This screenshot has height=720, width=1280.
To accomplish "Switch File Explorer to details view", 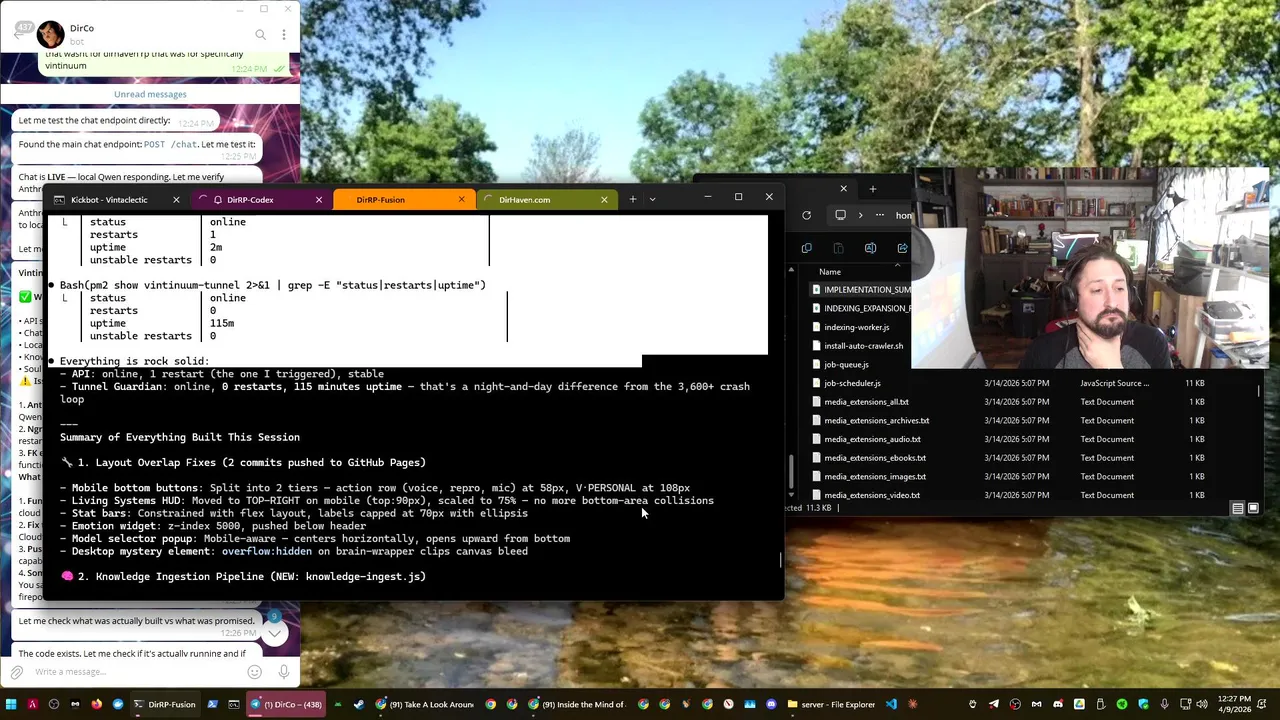I will 1238,508.
